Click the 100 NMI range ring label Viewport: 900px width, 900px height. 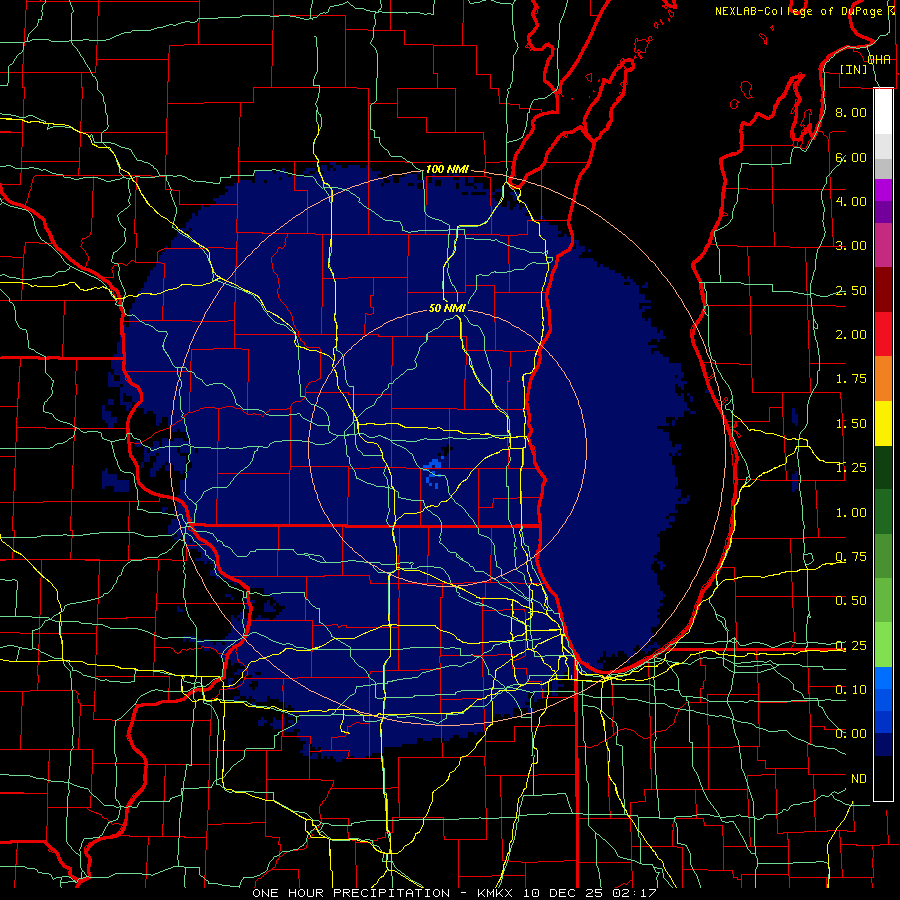point(447,169)
